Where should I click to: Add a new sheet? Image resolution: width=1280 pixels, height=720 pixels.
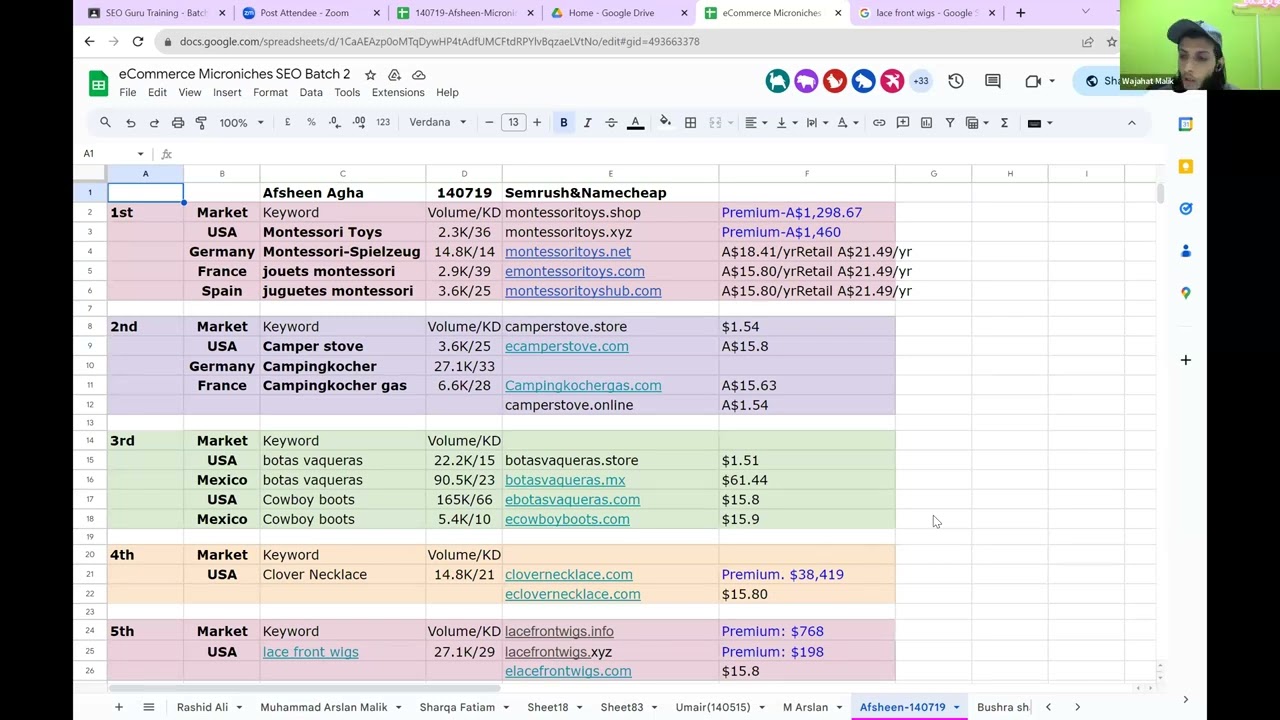118,707
